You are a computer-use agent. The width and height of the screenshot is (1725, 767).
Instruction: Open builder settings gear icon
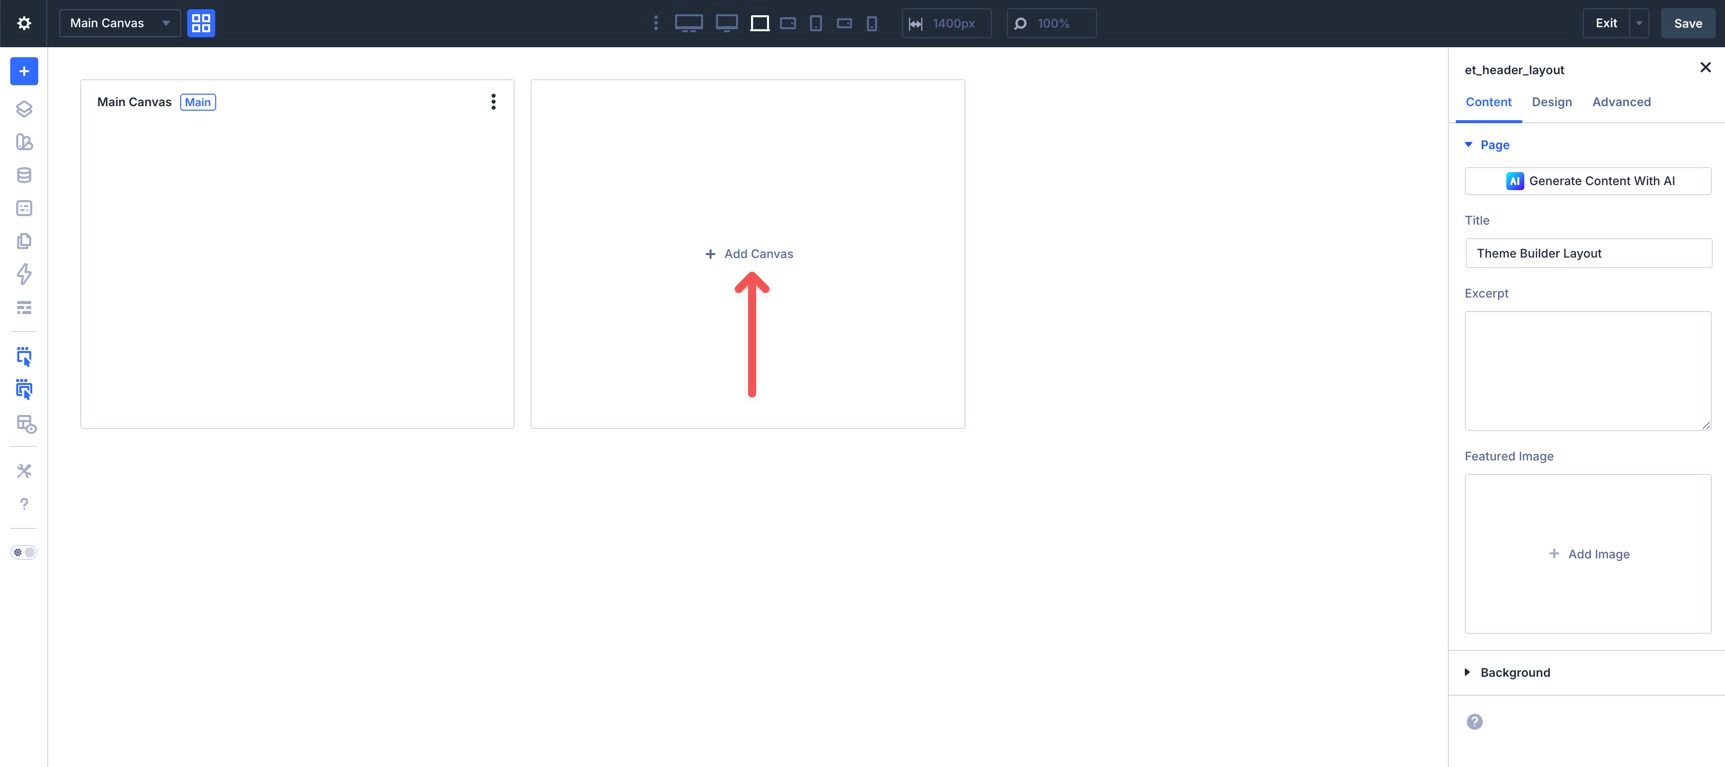tap(24, 23)
